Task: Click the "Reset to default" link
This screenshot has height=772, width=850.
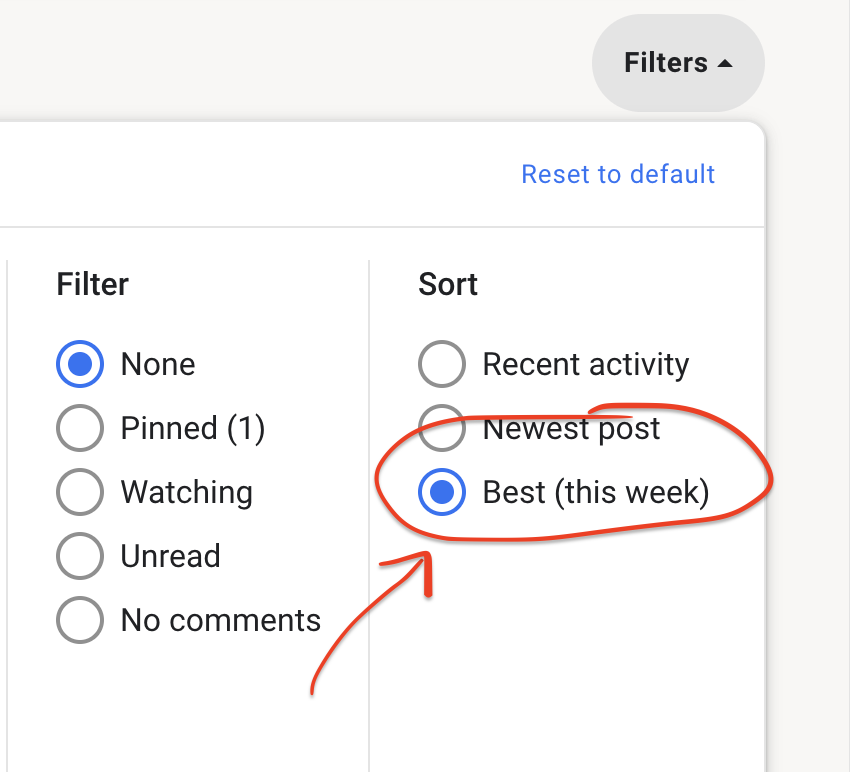Action: pyautogui.click(x=618, y=174)
